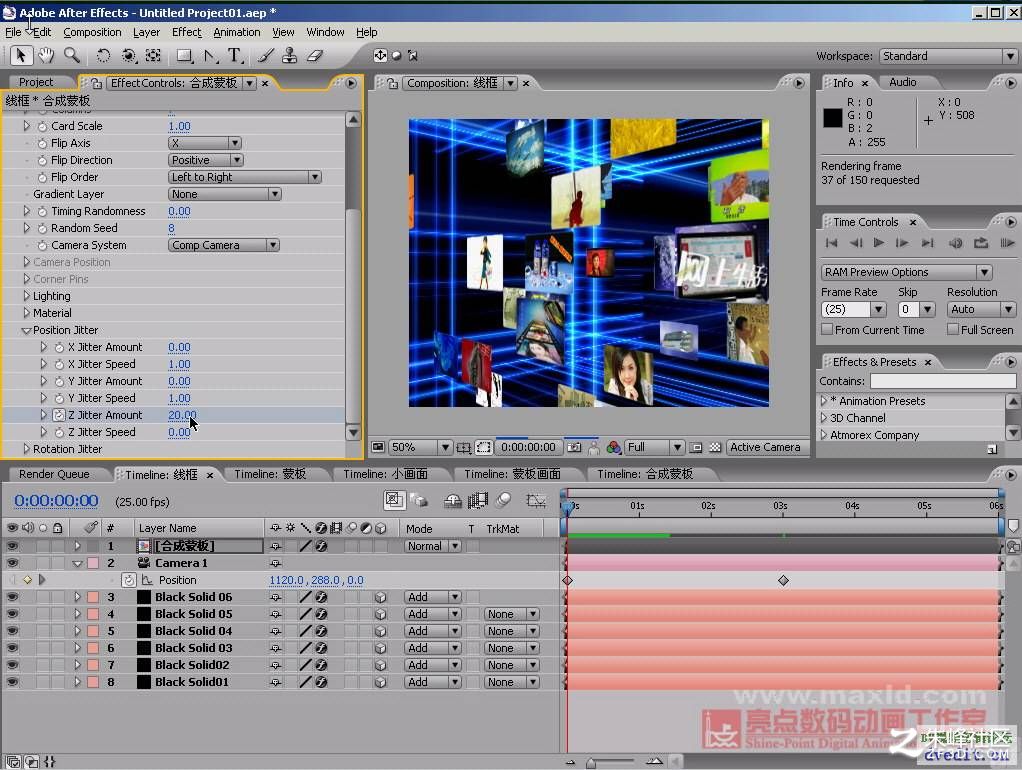
Task: Click the second Position keyframe near 03s
Action: [x=783, y=580]
